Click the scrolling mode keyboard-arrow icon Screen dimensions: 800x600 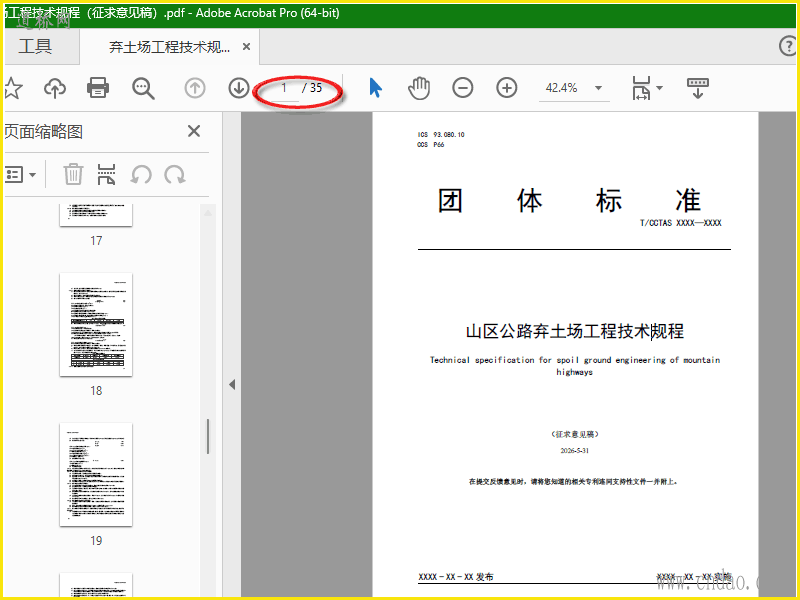point(697,88)
